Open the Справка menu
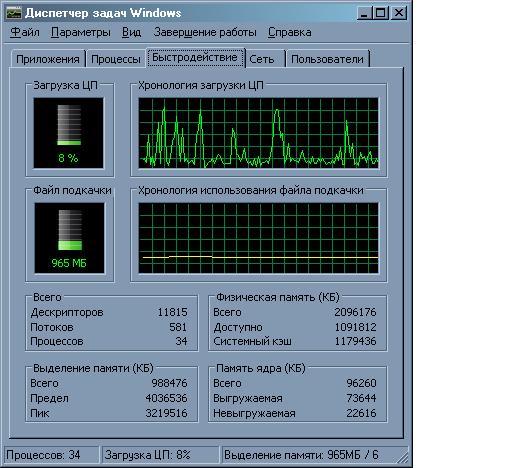This screenshot has width=512, height=468. click(290, 32)
